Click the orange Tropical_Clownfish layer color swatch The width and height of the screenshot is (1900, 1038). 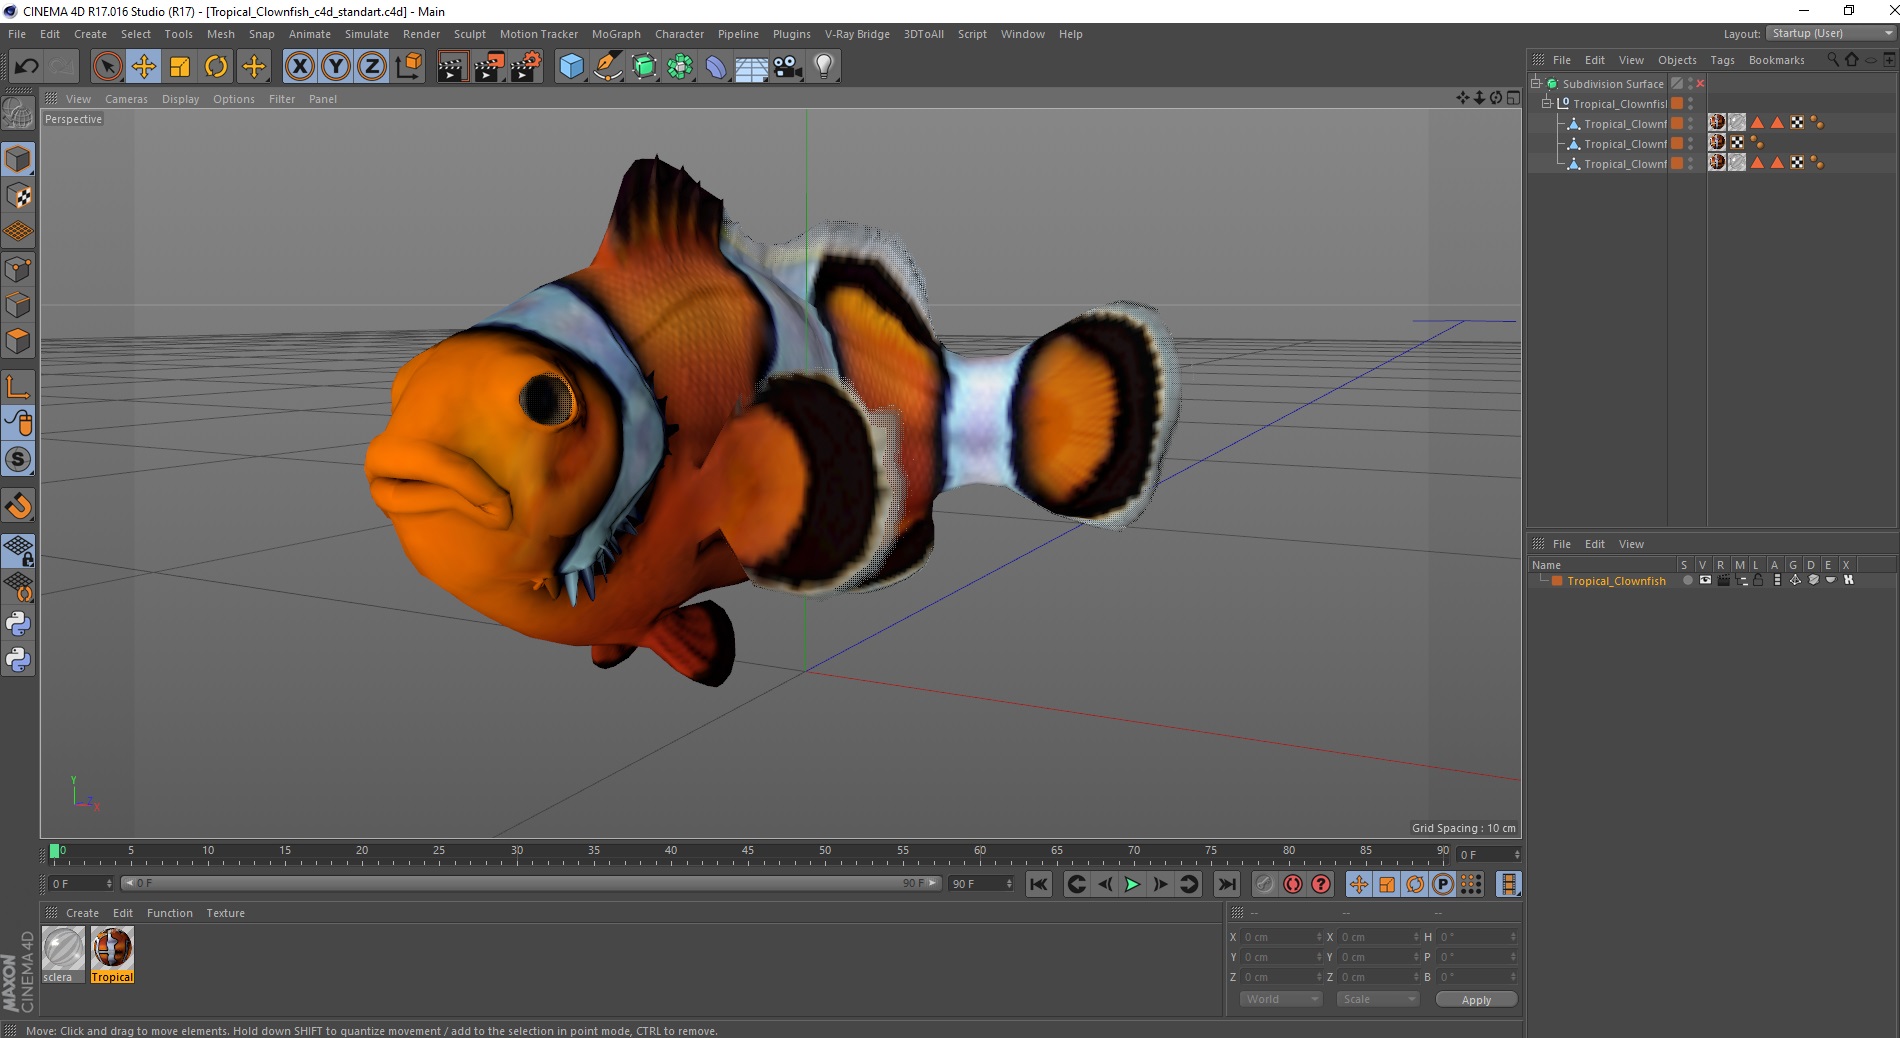[1557, 581]
